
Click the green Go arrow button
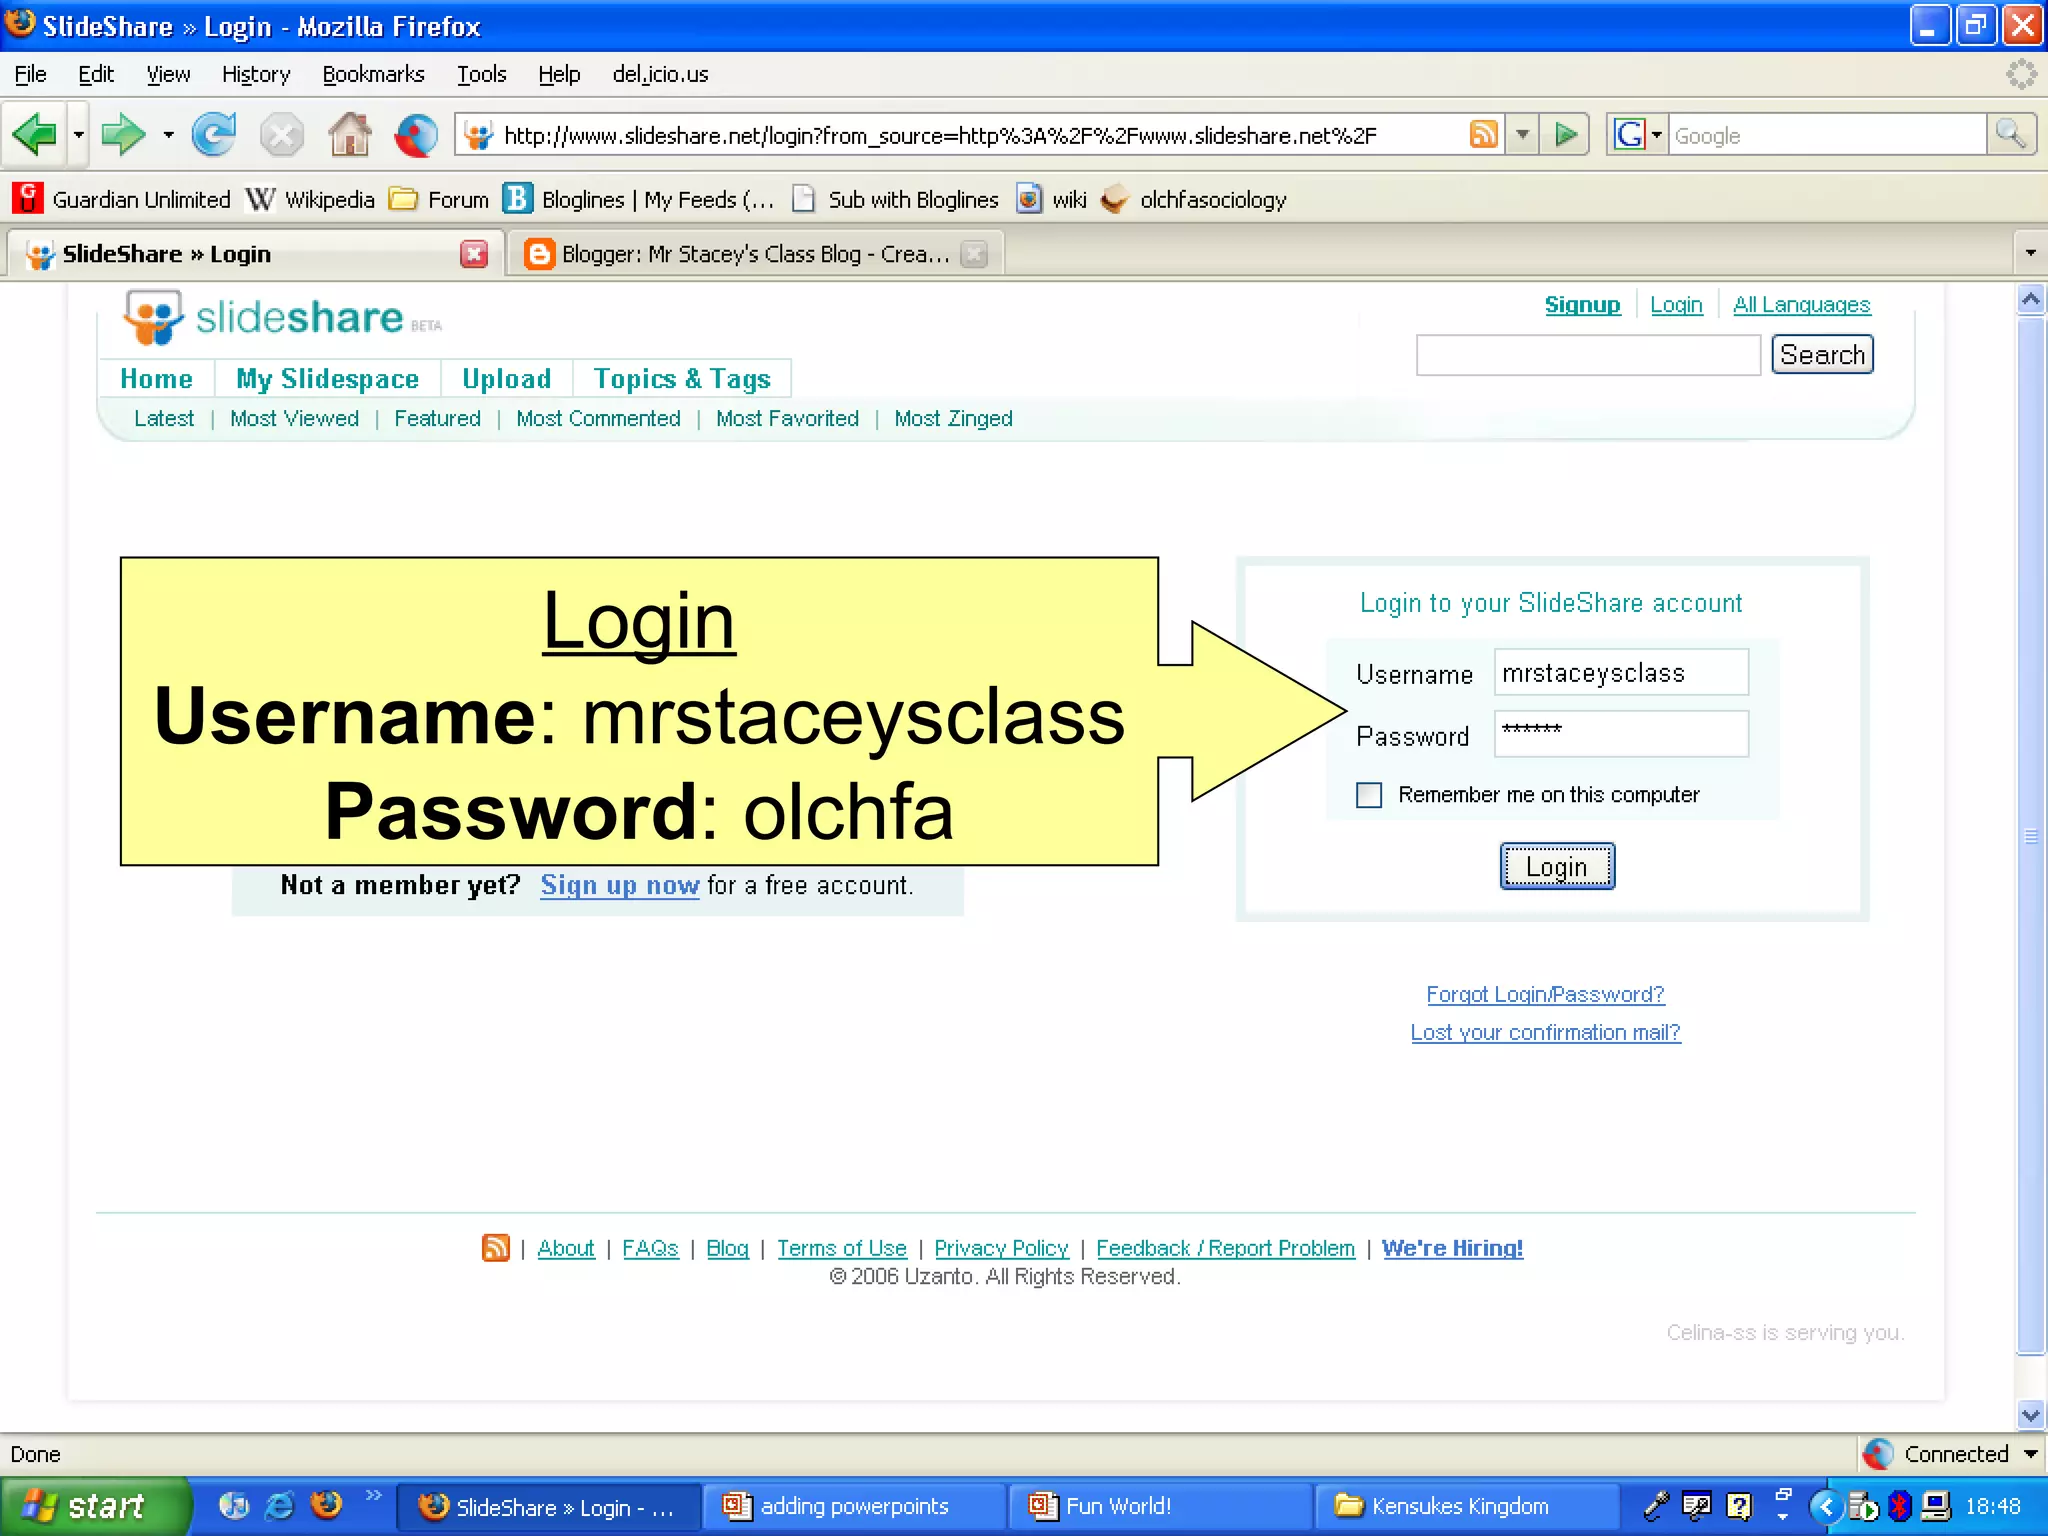pyautogui.click(x=1566, y=134)
